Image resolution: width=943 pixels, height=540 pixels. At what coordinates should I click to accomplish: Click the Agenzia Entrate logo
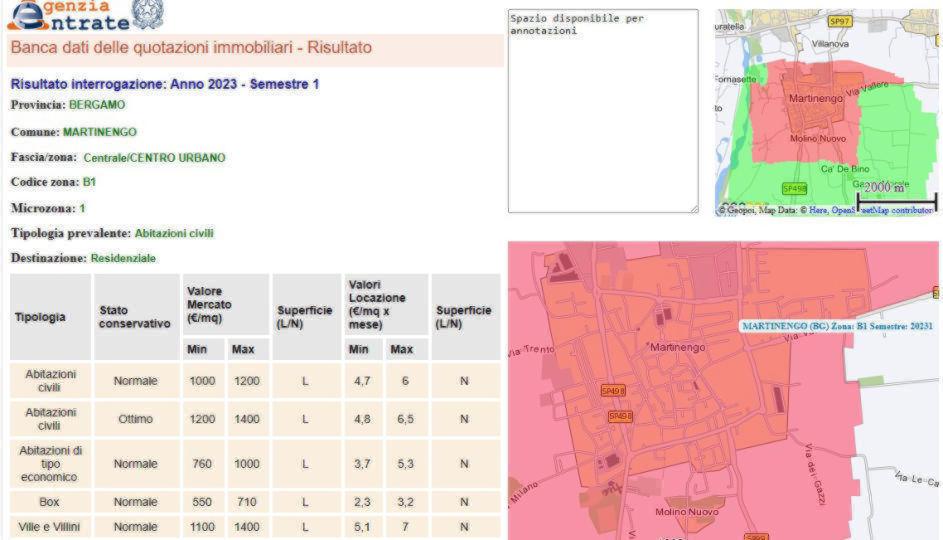70,16
